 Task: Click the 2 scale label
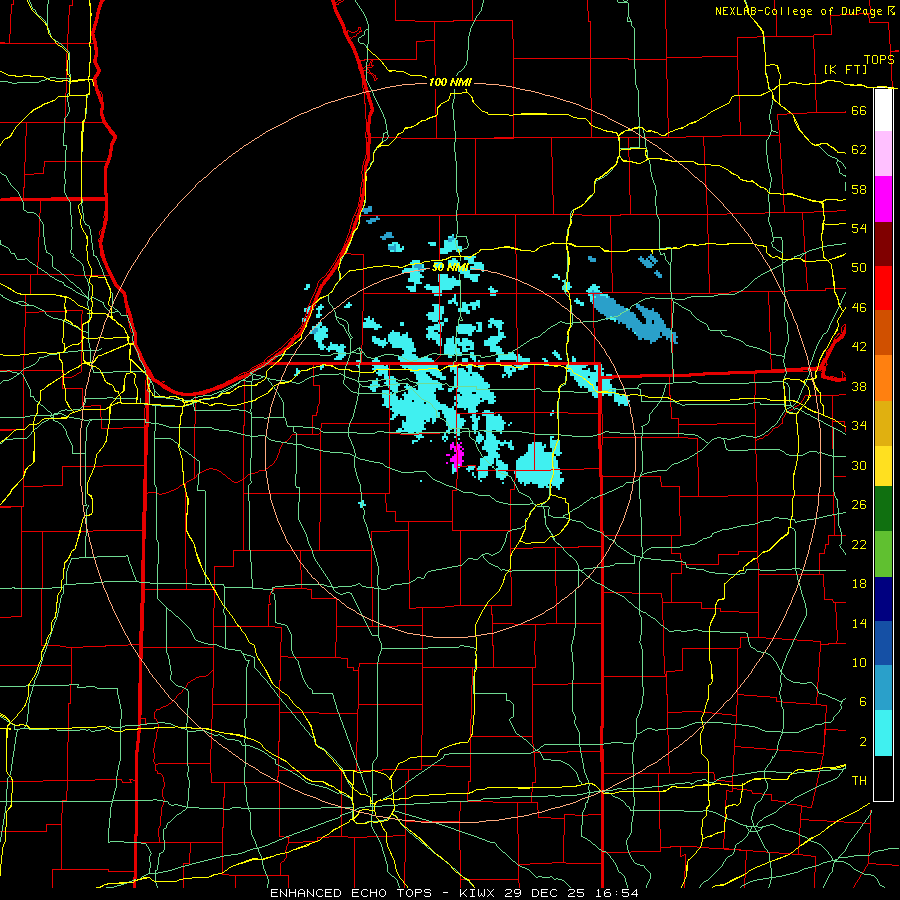point(863,742)
